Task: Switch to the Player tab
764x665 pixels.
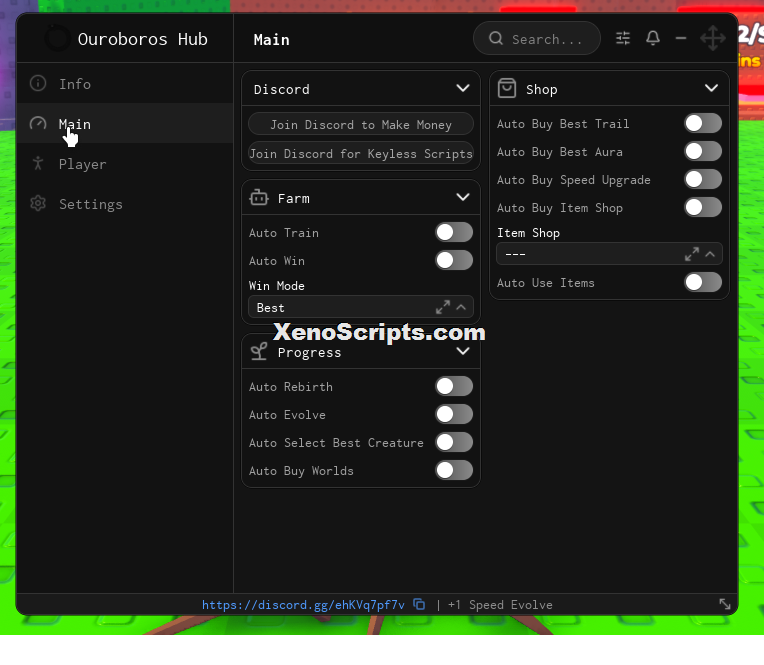Action: 125,164
